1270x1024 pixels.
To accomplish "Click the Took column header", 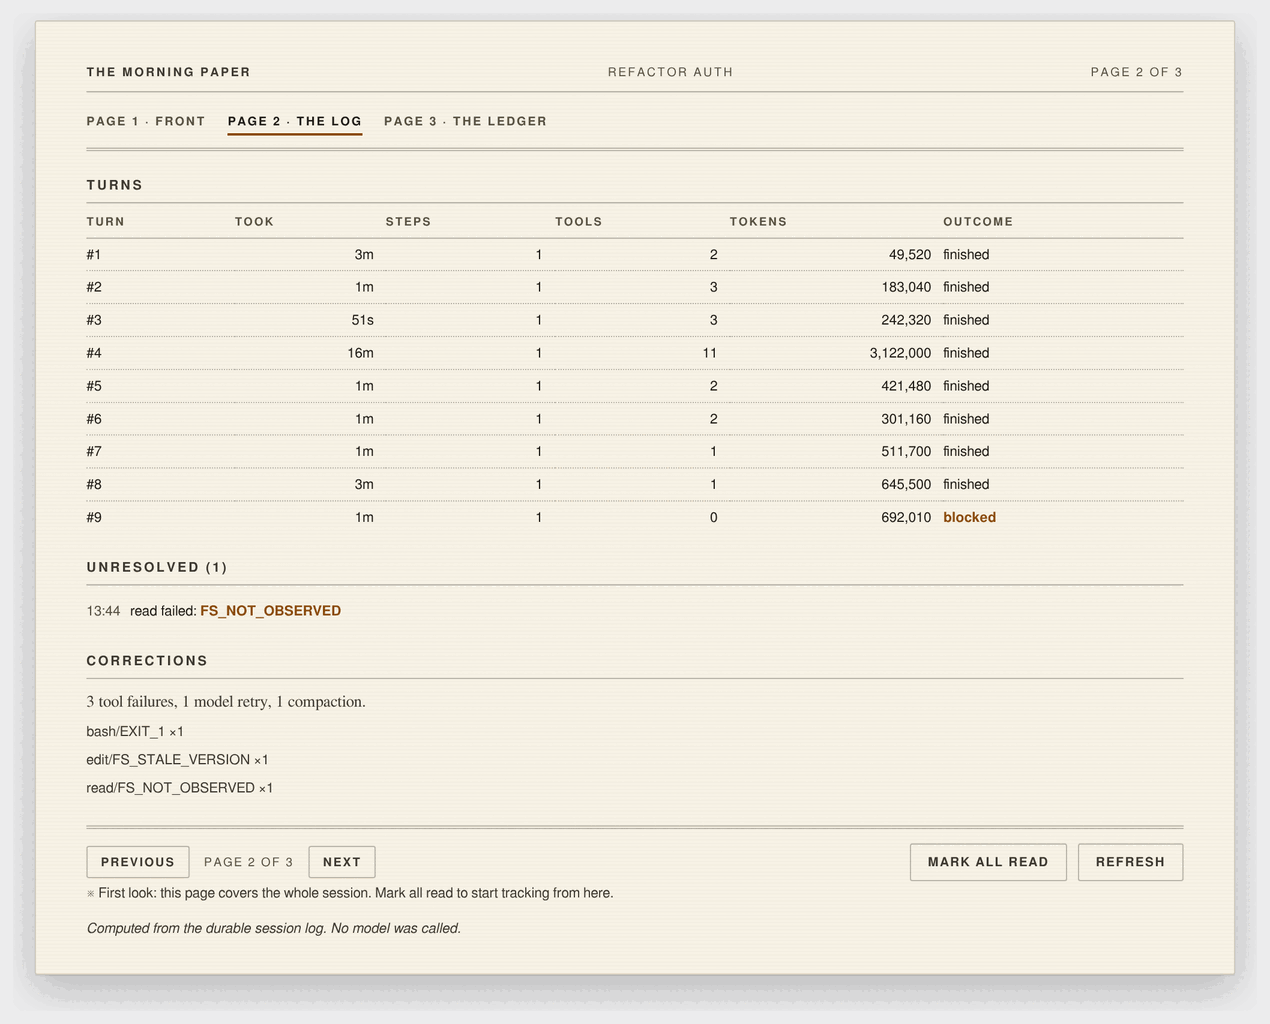I will (x=254, y=222).
